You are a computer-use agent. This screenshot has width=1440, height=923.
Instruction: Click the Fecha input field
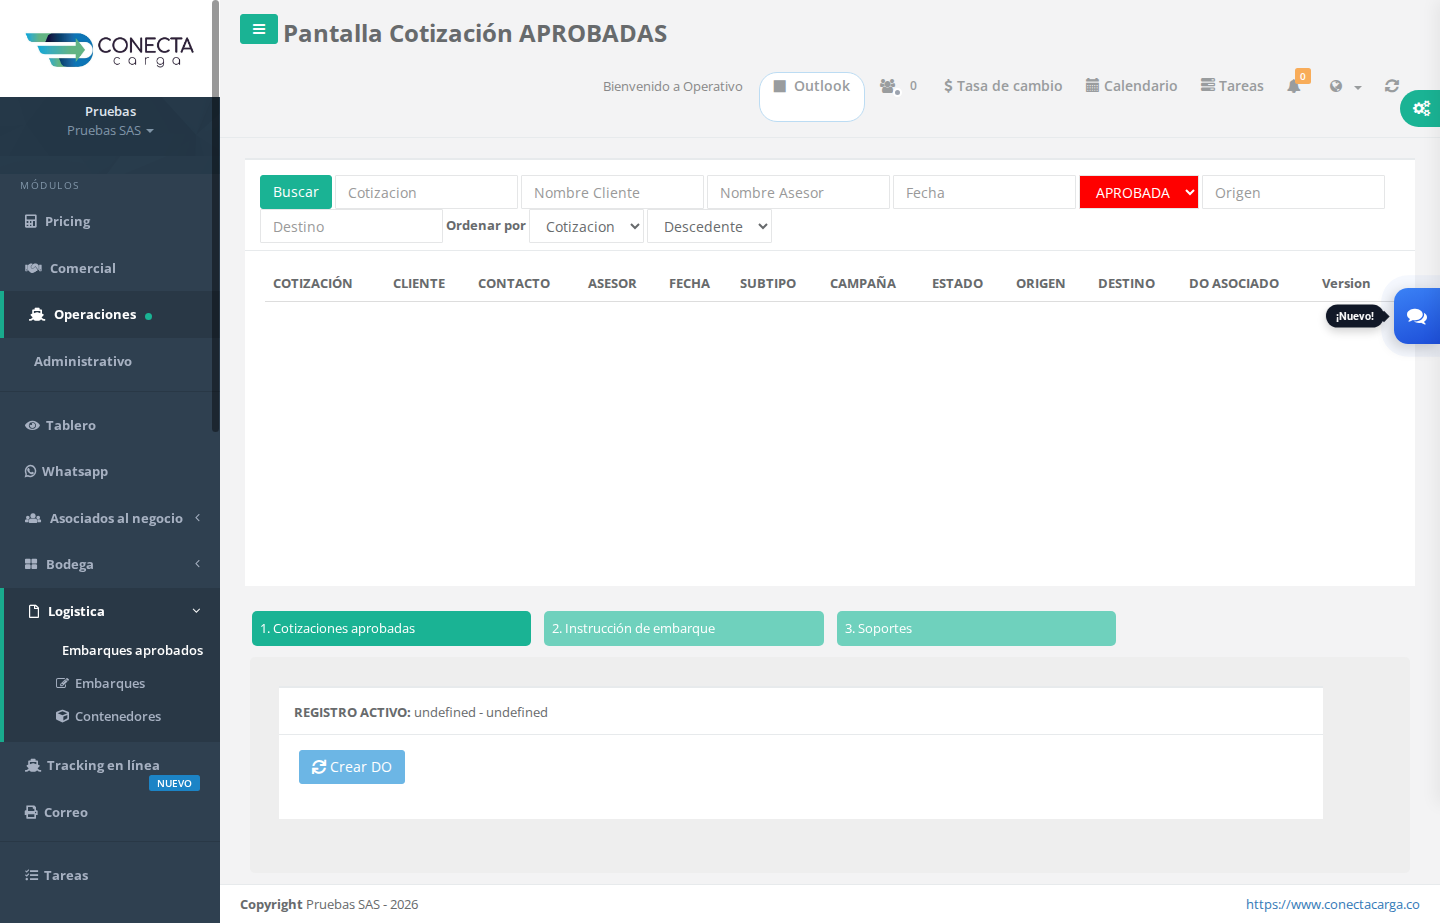point(984,192)
